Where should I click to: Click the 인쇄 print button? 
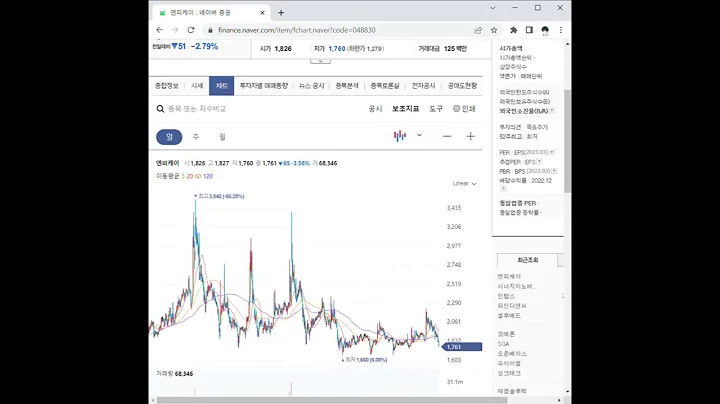tap(464, 109)
